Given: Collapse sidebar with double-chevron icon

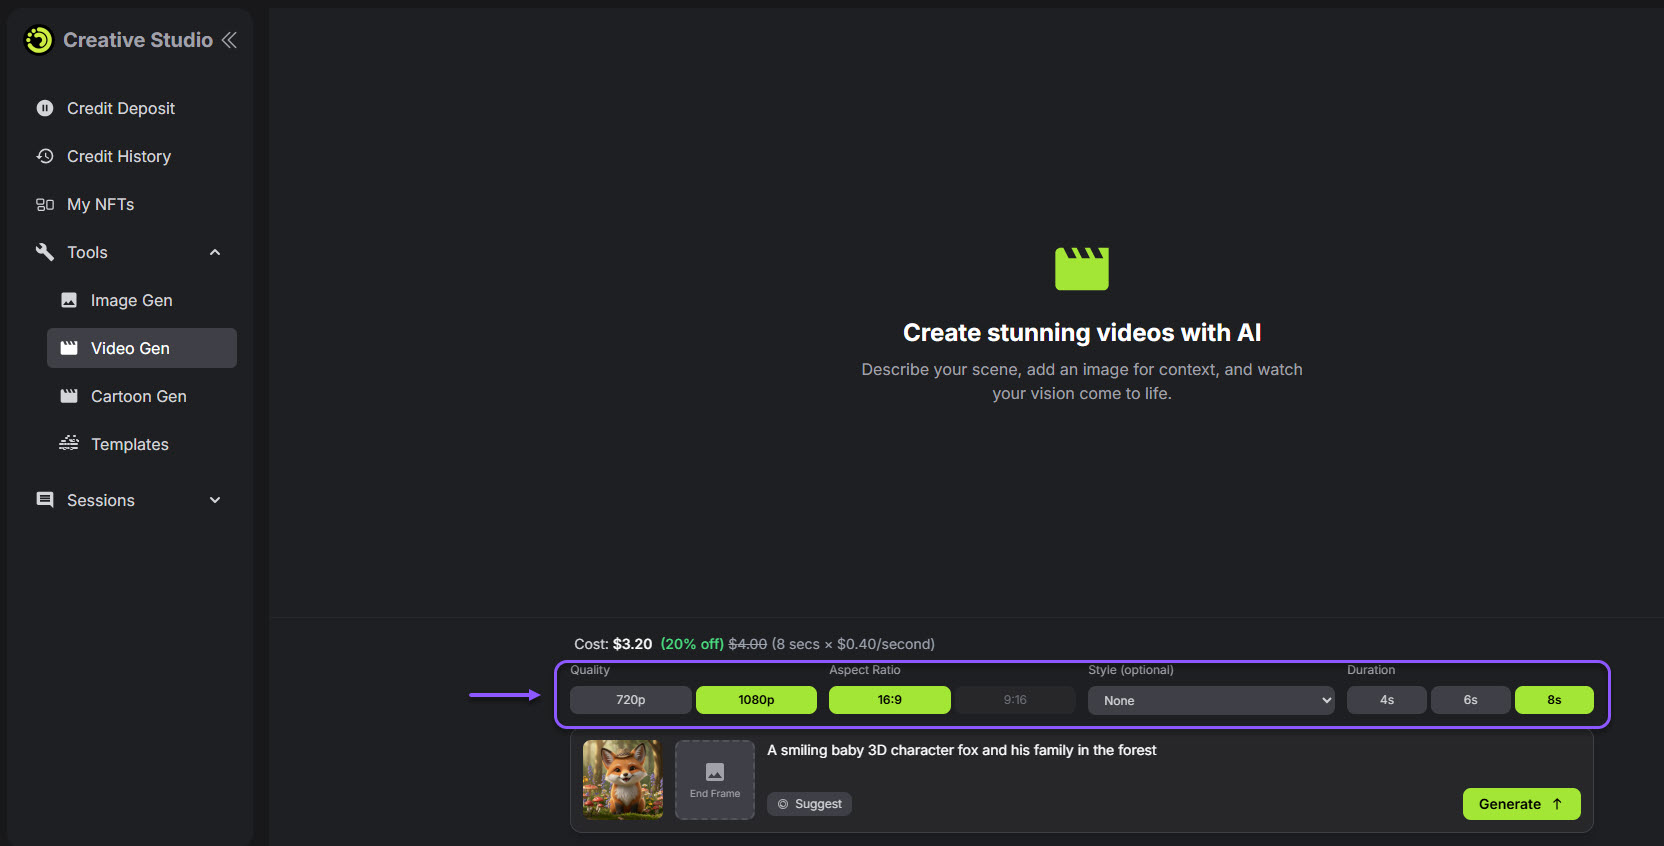Looking at the screenshot, I should pyautogui.click(x=229, y=40).
